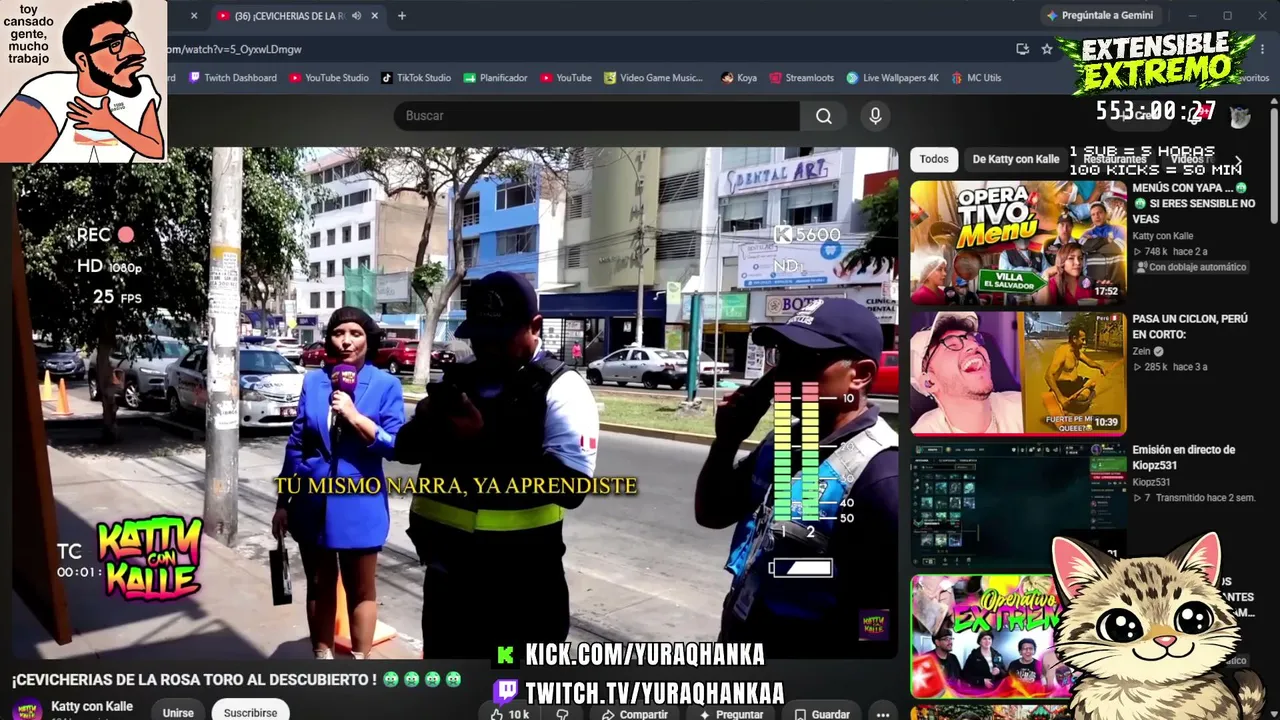Screen dimensions: 1280x720
Task: Click the Unirse button
Action: (x=178, y=712)
